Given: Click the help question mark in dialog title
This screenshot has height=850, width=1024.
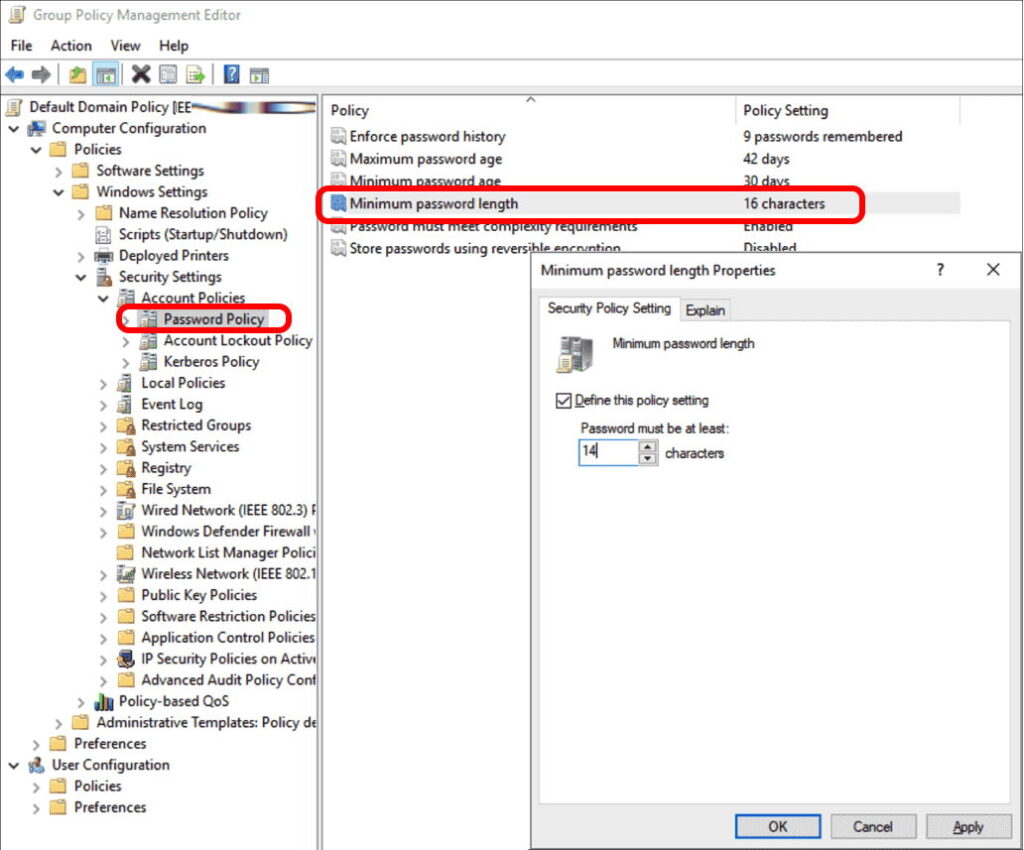Looking at the screenshot, I should pos(940,270).
